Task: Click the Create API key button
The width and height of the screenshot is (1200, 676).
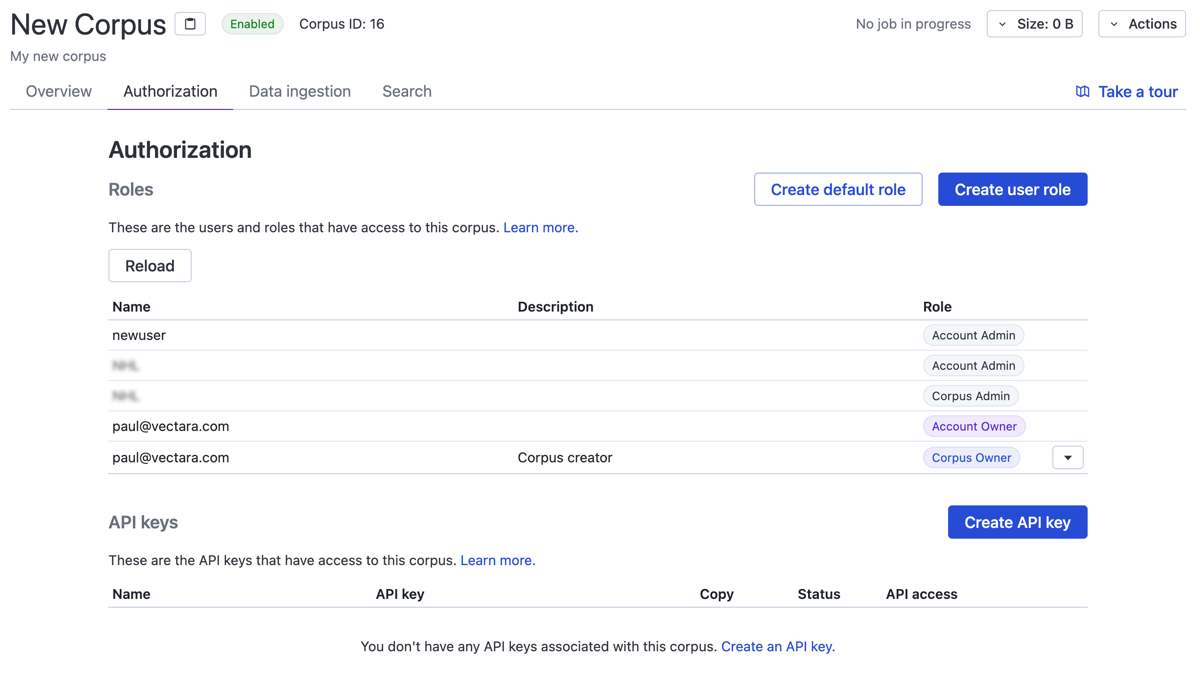Action: coord(1017,522)
